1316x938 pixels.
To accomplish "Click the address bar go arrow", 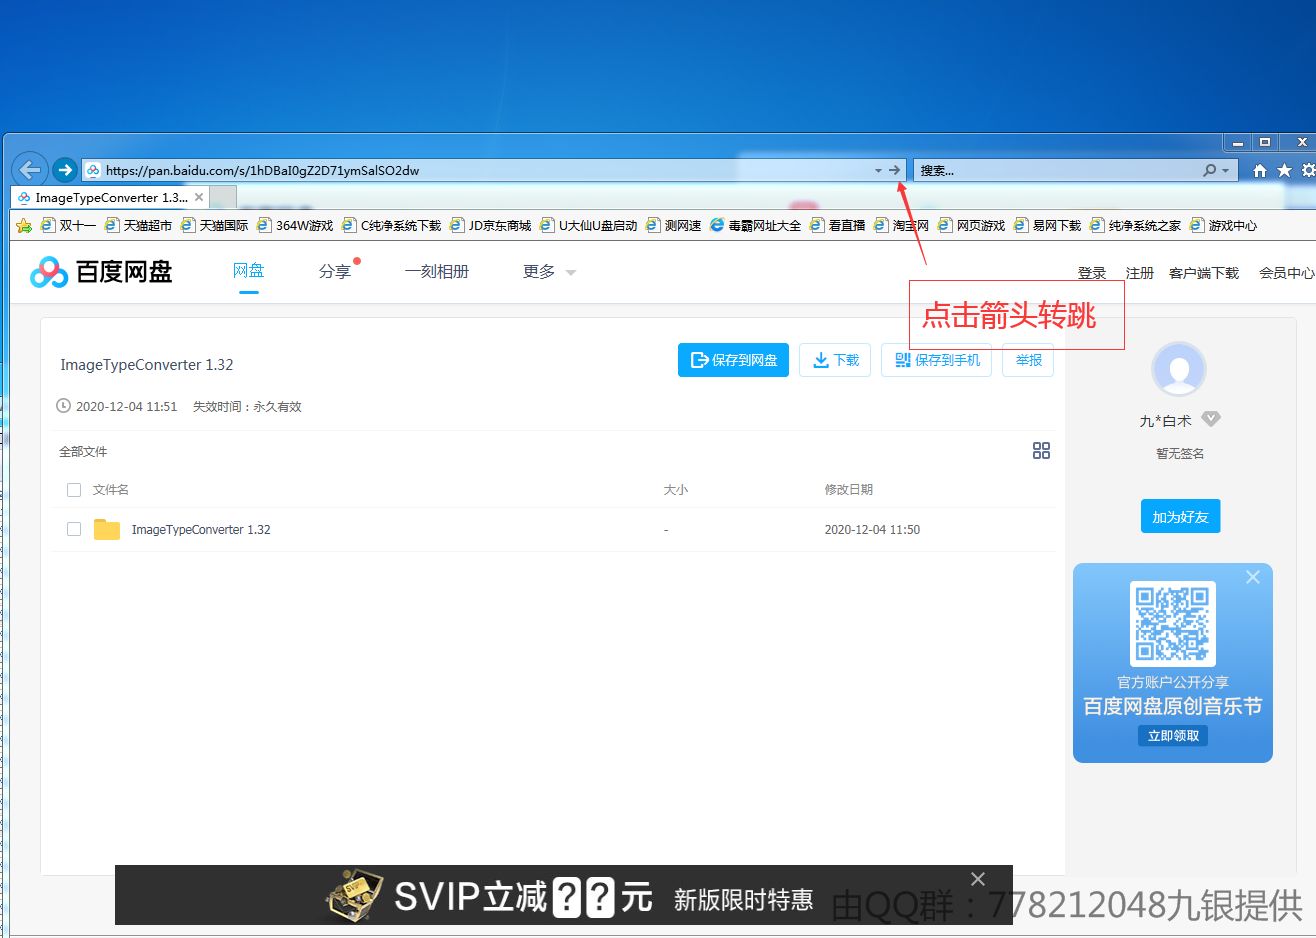I will point(894,170).
